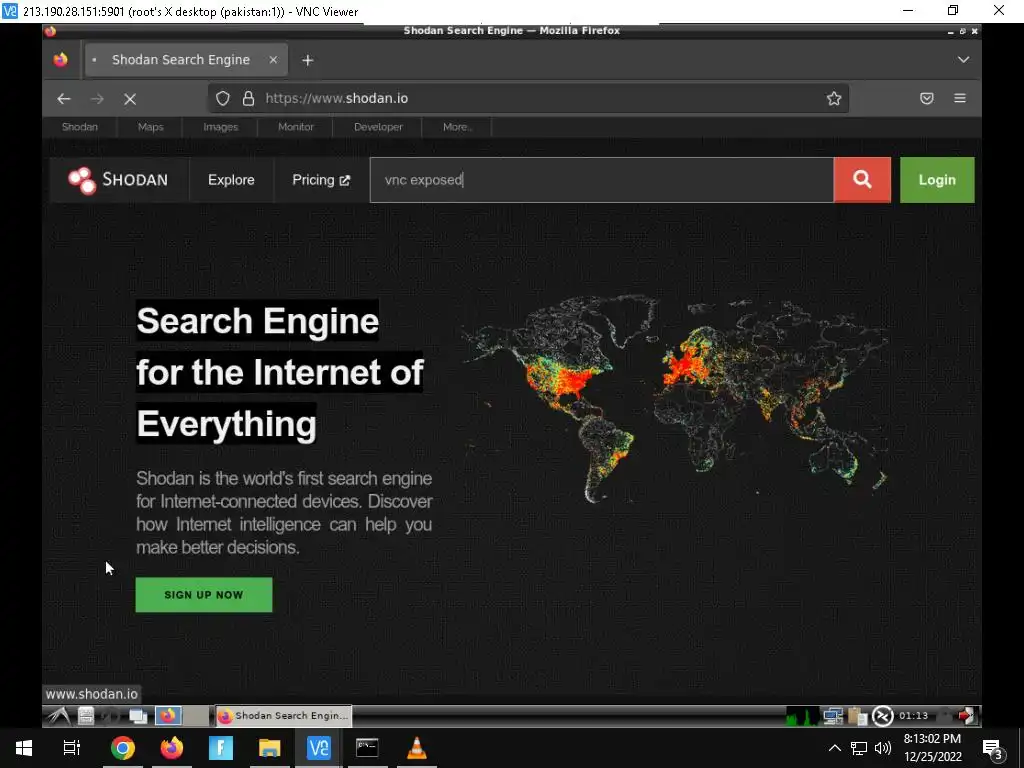Click the Shodan logo in the header
The height and width of the screenshot is (768, 1024).
(x=118, y=180)
